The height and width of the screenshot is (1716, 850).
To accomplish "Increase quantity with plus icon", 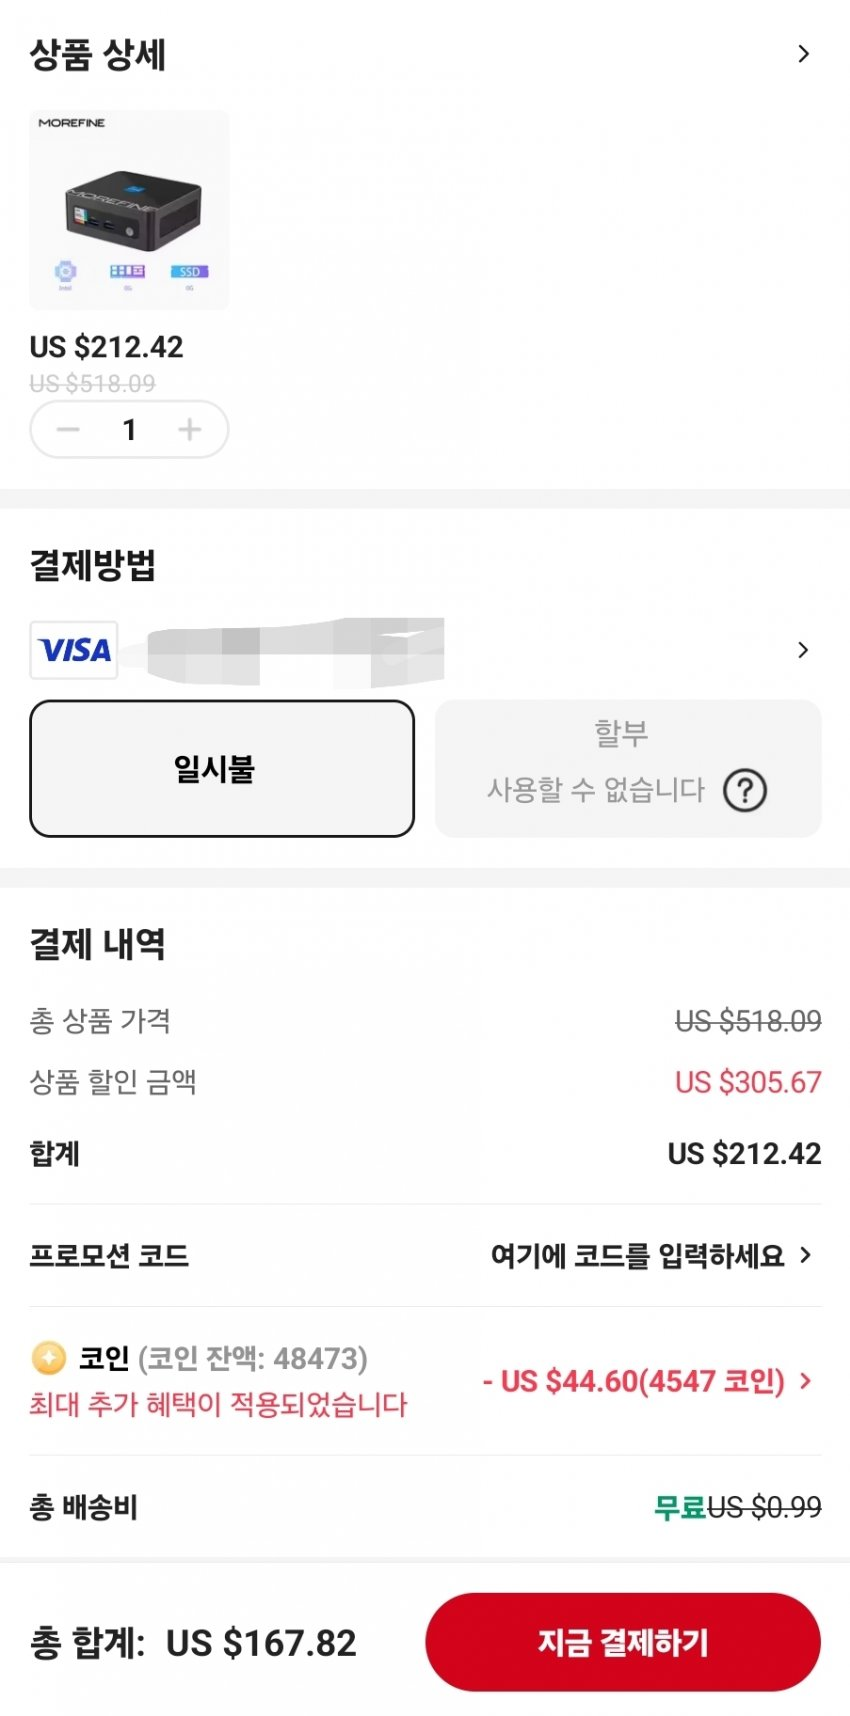I will point(189,430).
